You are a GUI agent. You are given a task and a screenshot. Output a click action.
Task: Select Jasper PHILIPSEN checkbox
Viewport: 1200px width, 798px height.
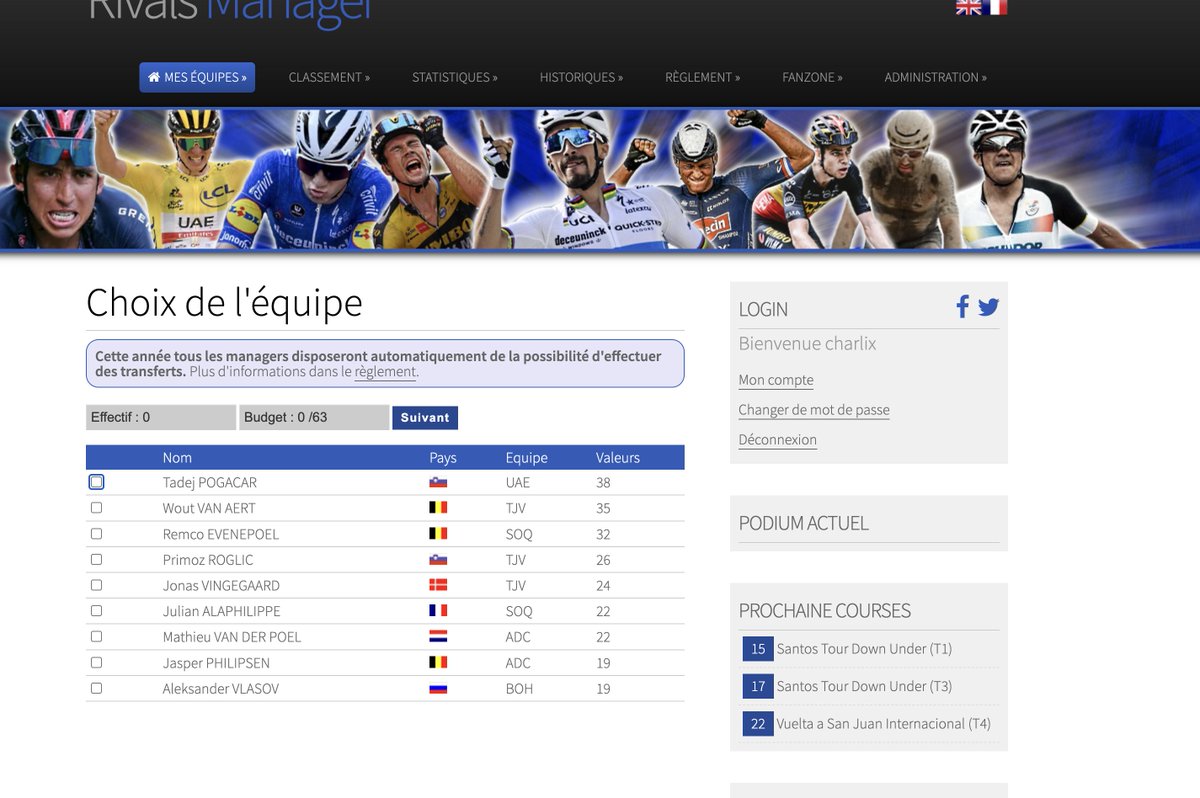click(x=96, y=662)
